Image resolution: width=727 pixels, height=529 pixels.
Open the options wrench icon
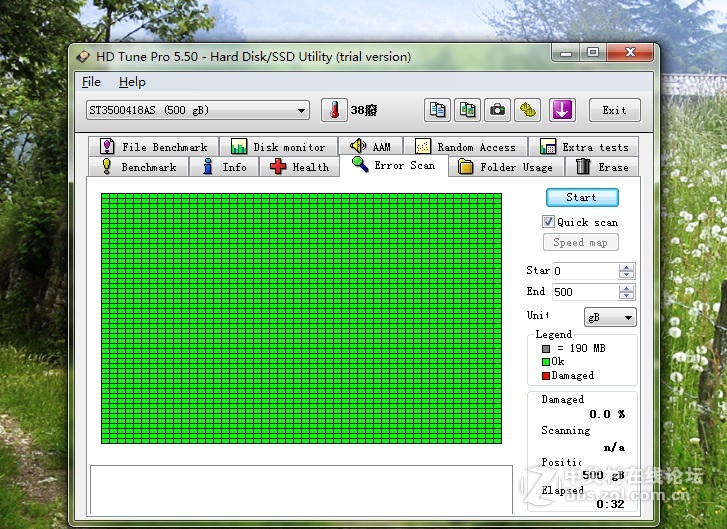tap(527, 110)
